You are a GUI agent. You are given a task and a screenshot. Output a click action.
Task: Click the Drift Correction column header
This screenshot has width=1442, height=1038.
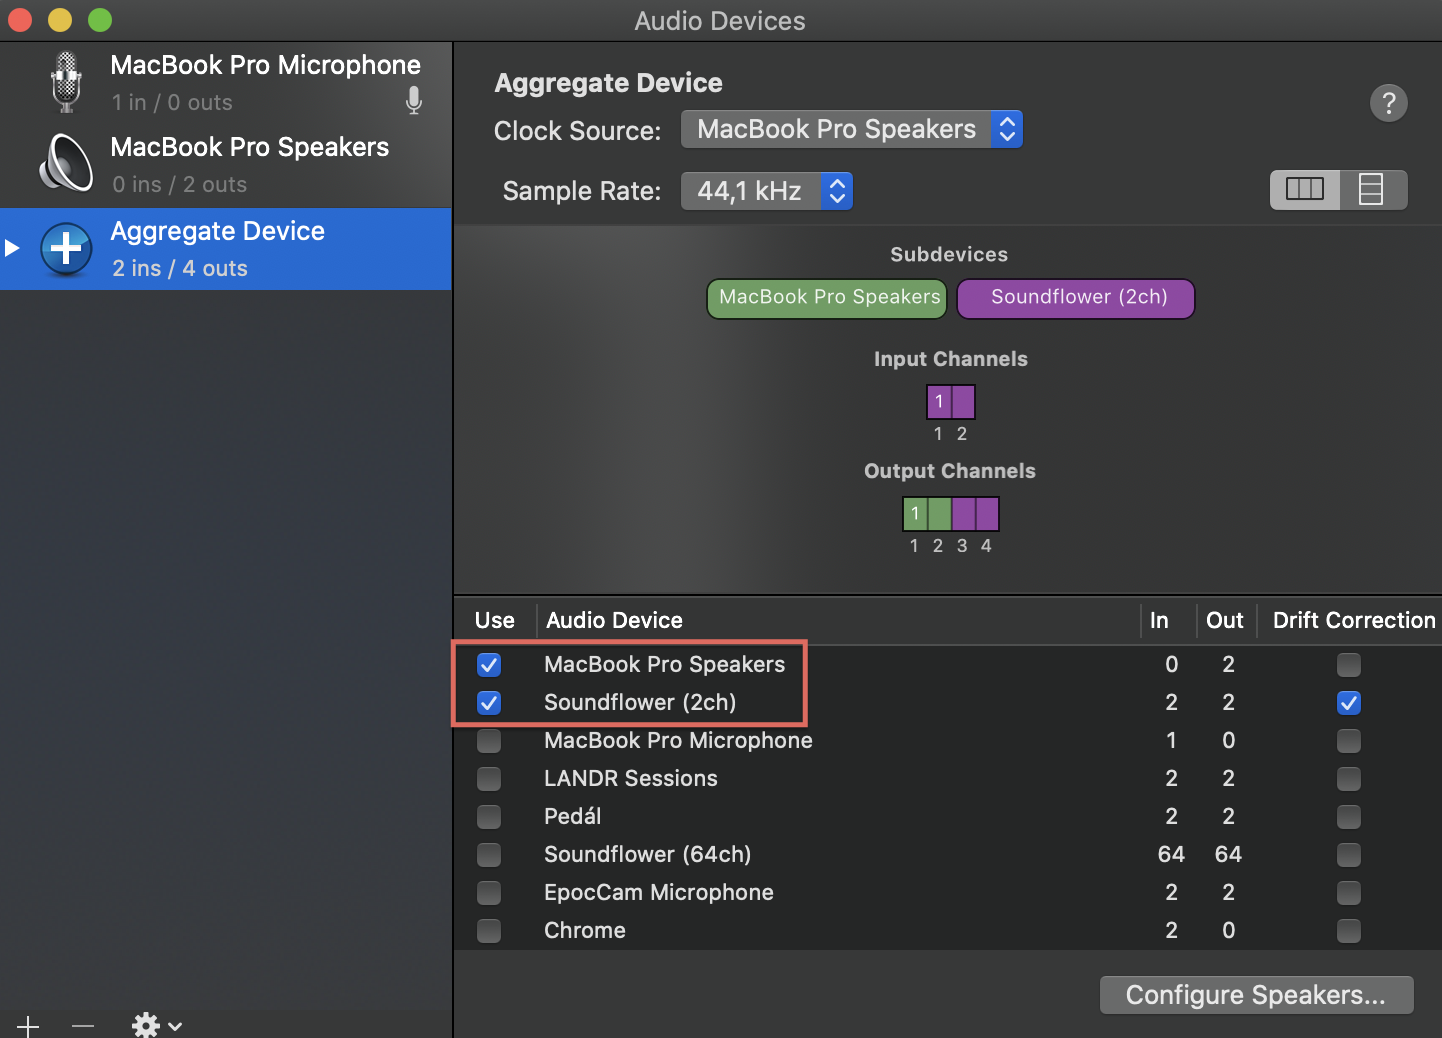point(1354,620)
